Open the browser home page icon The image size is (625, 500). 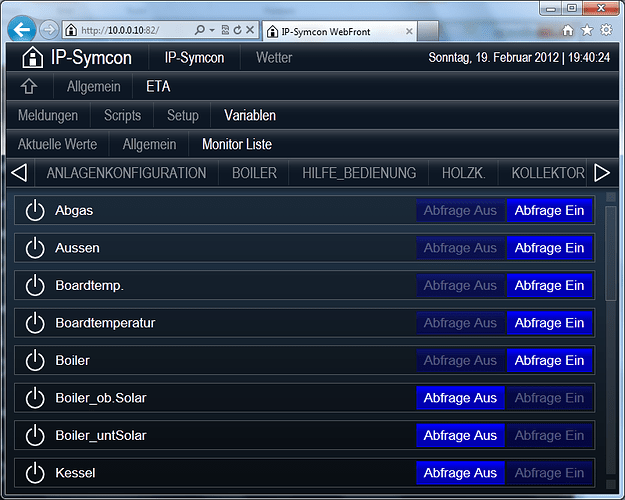568,30
